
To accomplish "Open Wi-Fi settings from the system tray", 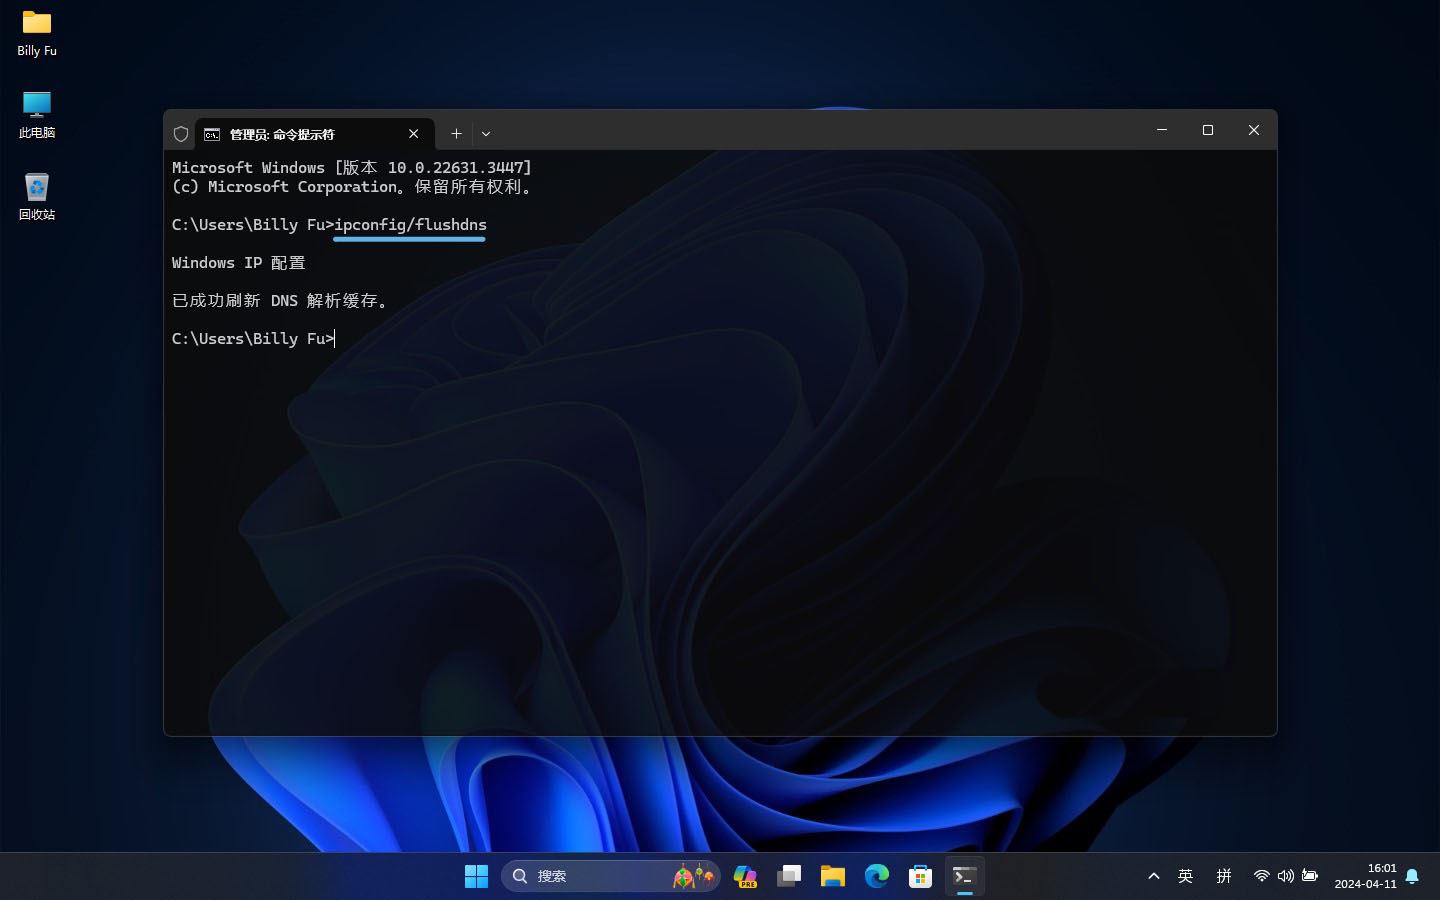I will click(x=1261, y=876).
